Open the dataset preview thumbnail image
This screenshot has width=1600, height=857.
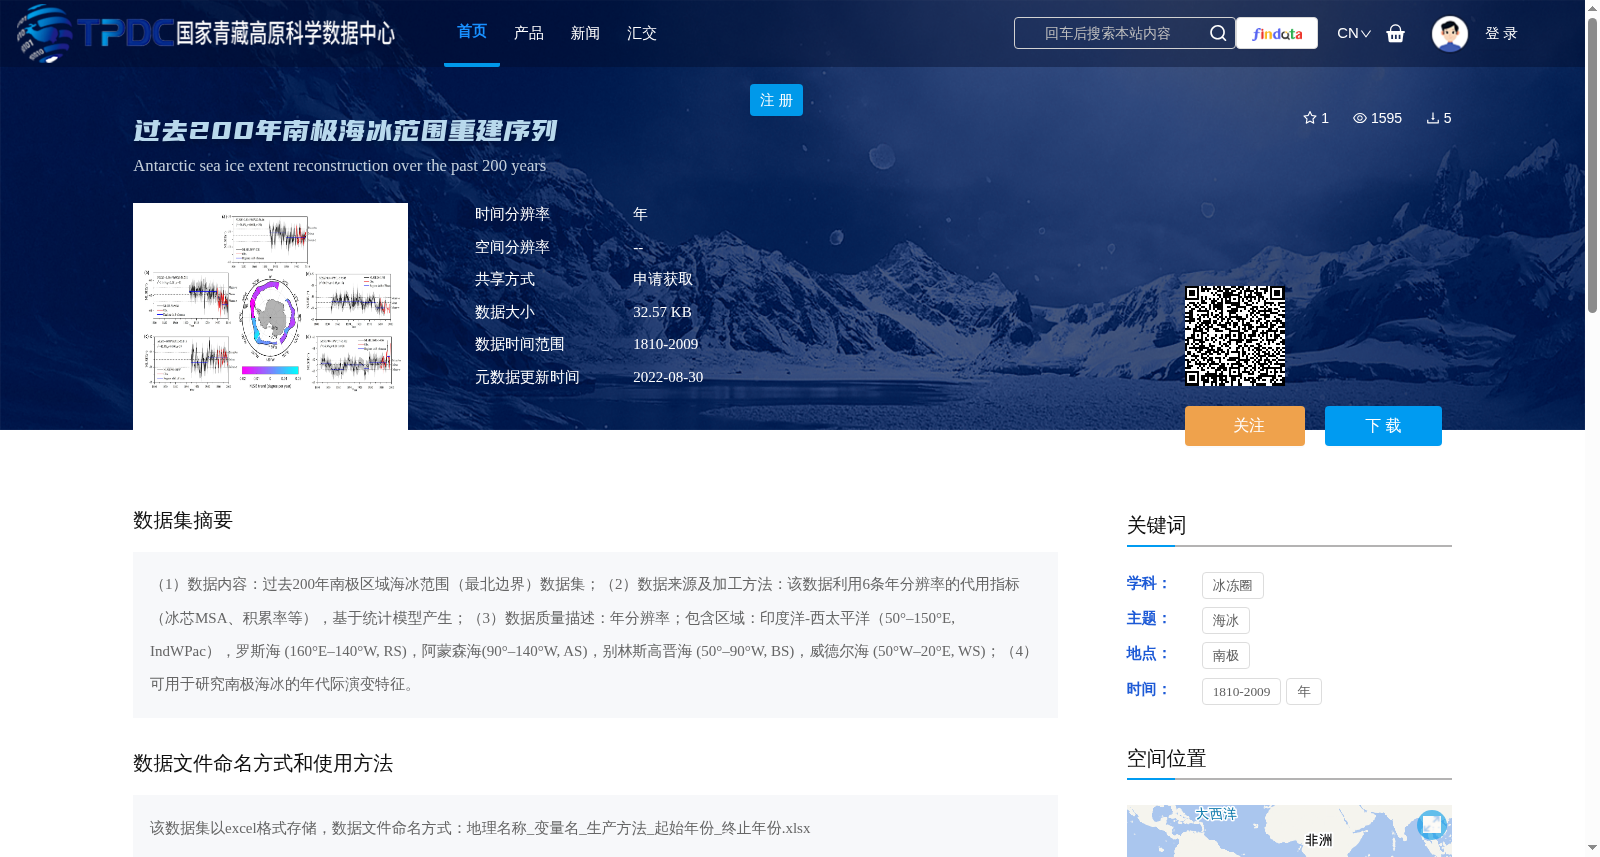click(270, 316)
